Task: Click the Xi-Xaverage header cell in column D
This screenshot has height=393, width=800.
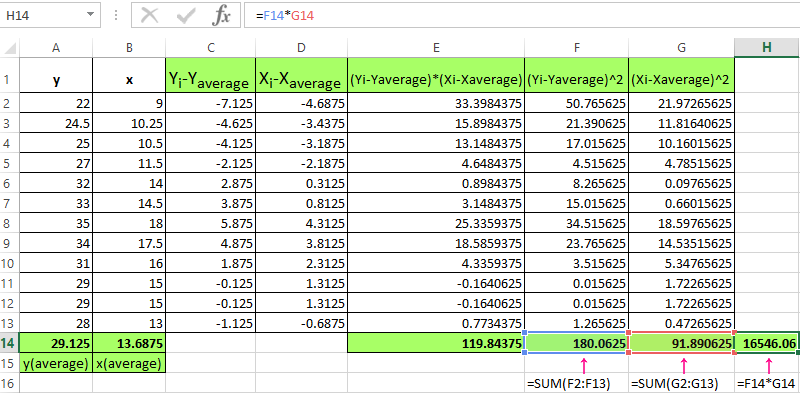Action: (301, 76)
